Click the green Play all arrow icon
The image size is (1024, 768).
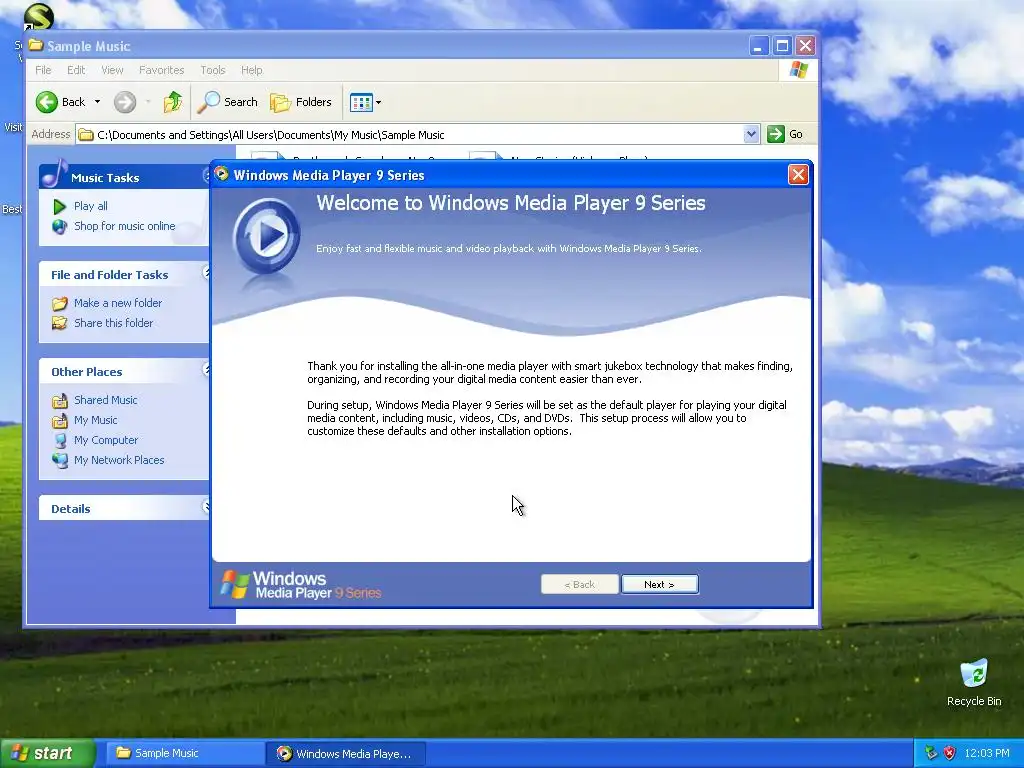pyautogui.click(x=59, y=206)
